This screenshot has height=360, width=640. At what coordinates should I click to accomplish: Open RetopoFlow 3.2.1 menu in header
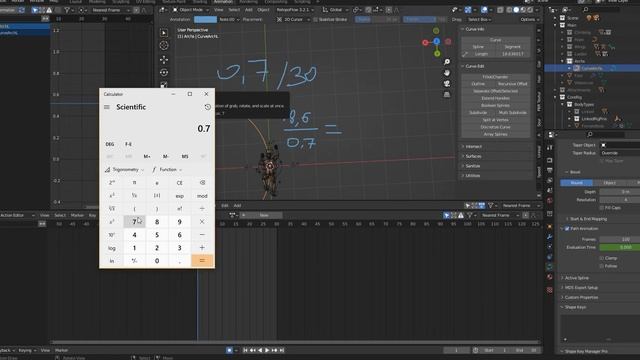coord(295,10)
